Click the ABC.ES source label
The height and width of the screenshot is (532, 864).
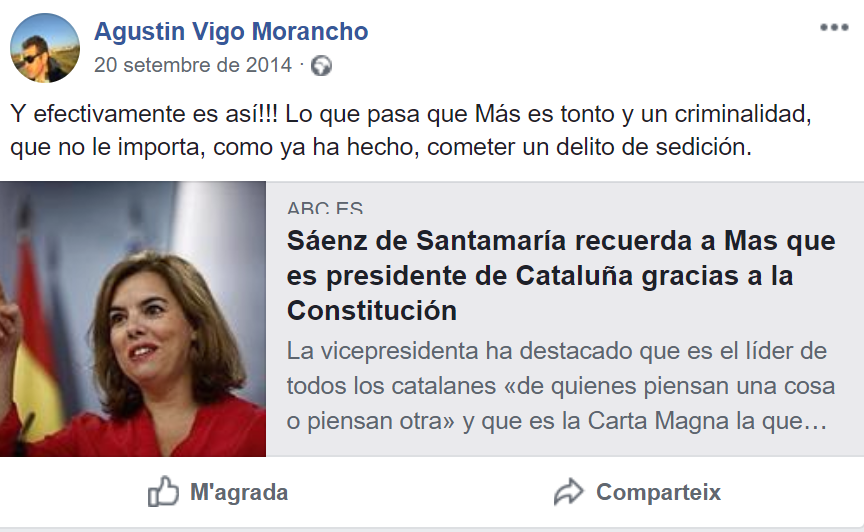point(325,208)
